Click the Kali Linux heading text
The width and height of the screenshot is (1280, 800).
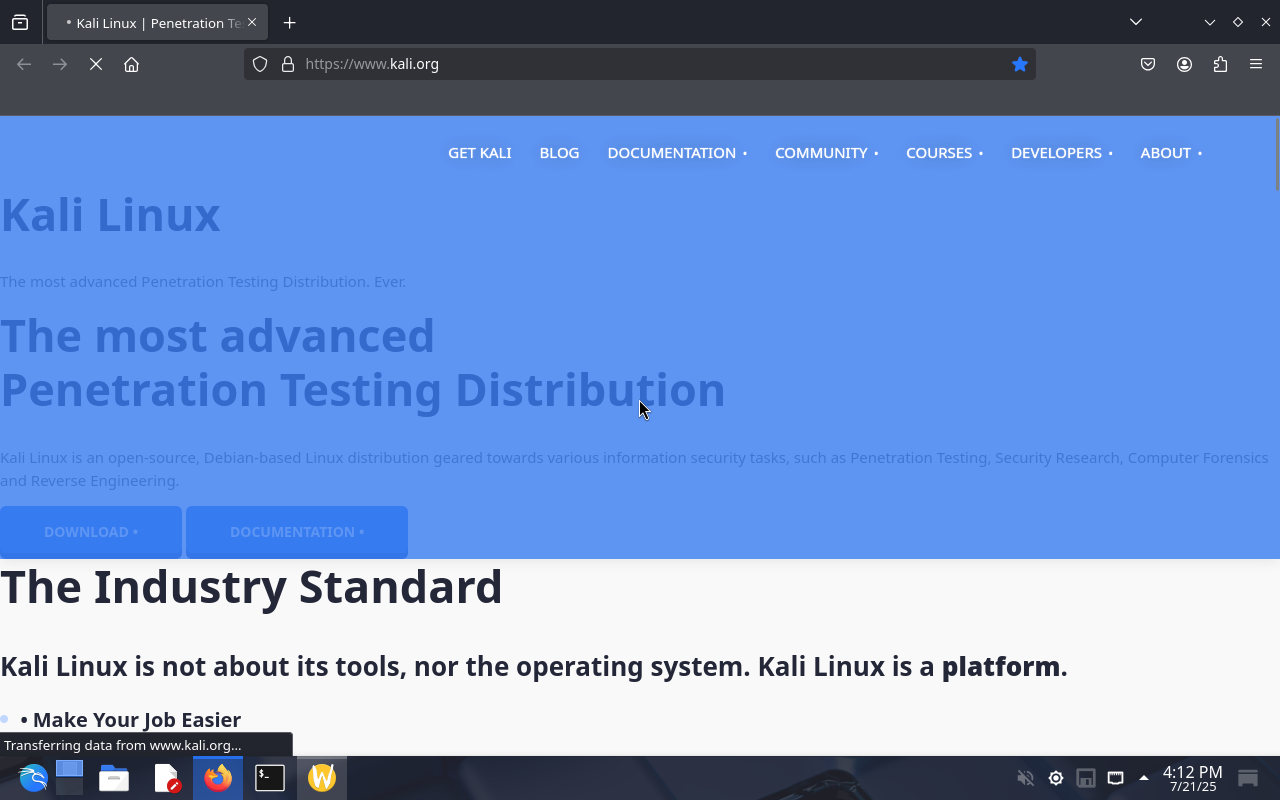[110, 215]
